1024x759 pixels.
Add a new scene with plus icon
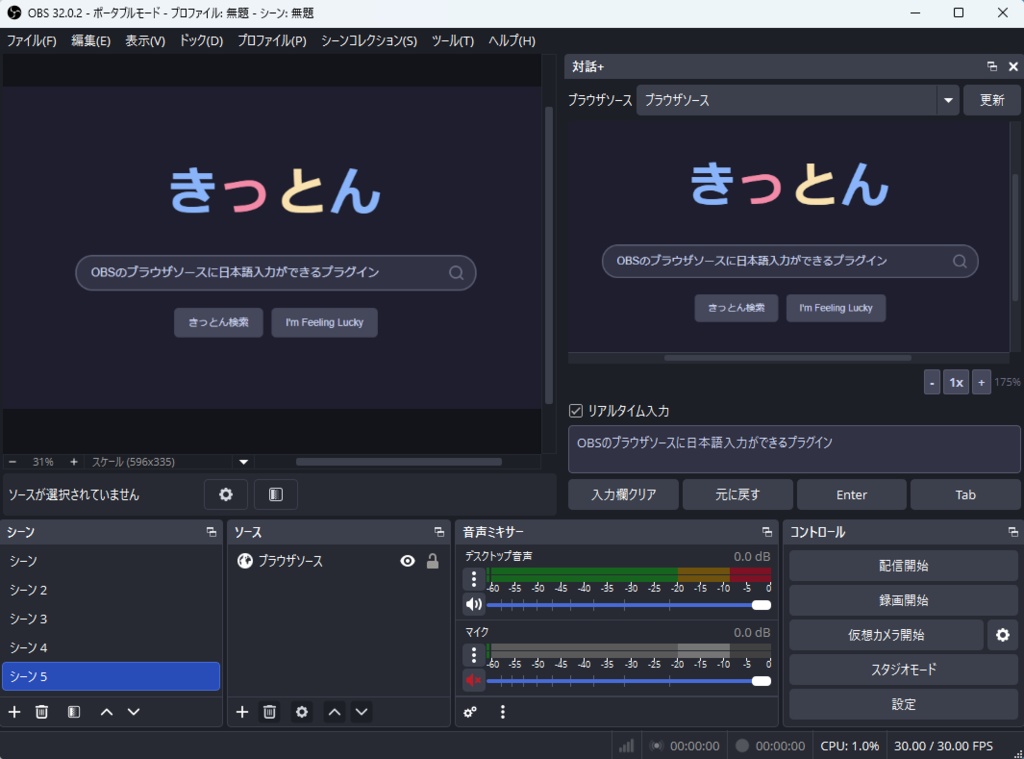14,711
